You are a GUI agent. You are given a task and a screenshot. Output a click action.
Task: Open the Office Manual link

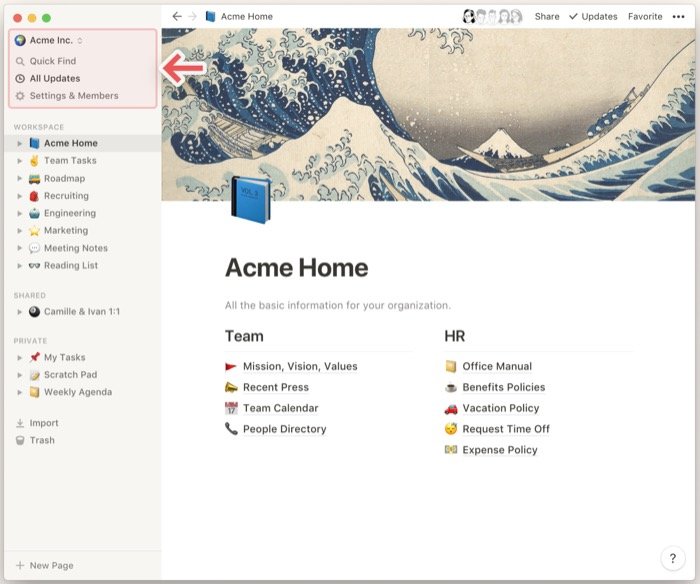(x=496, y=367)
